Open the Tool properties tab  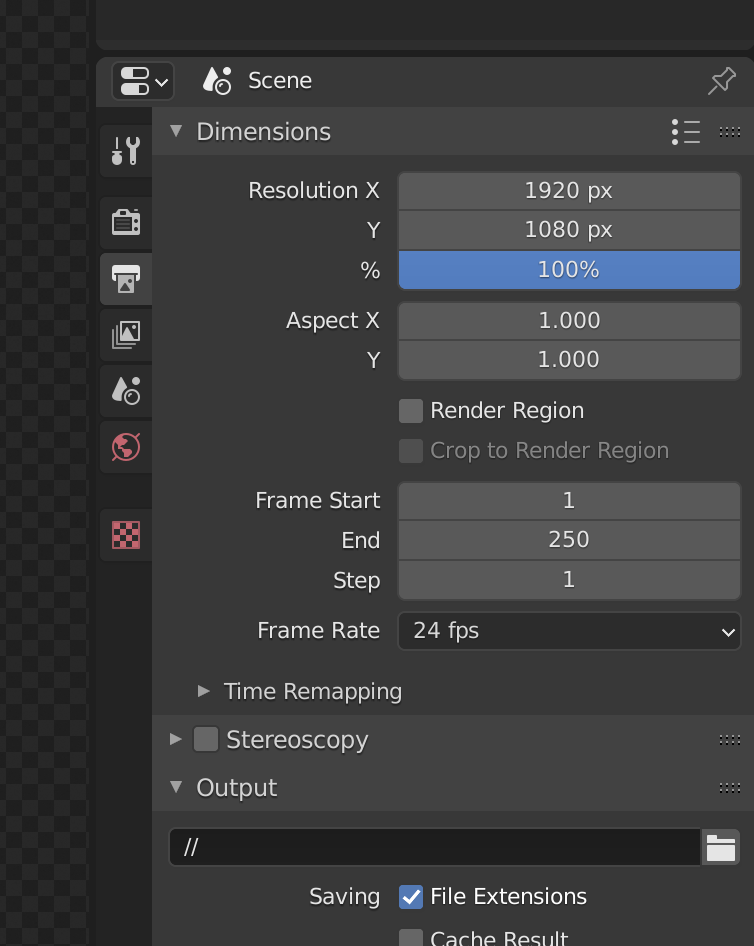[126, 151]
